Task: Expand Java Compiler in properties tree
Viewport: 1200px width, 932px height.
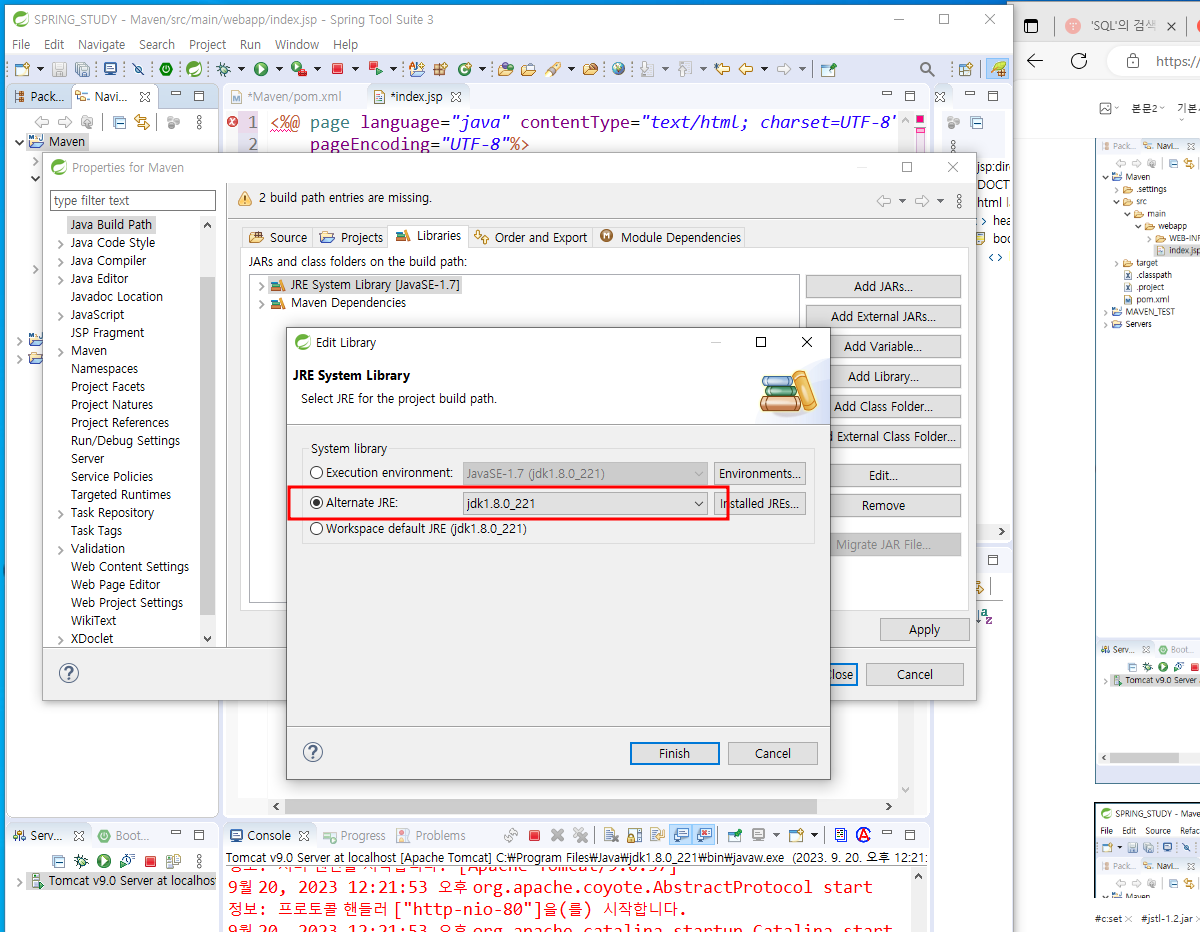Action: tap(62, 261)
